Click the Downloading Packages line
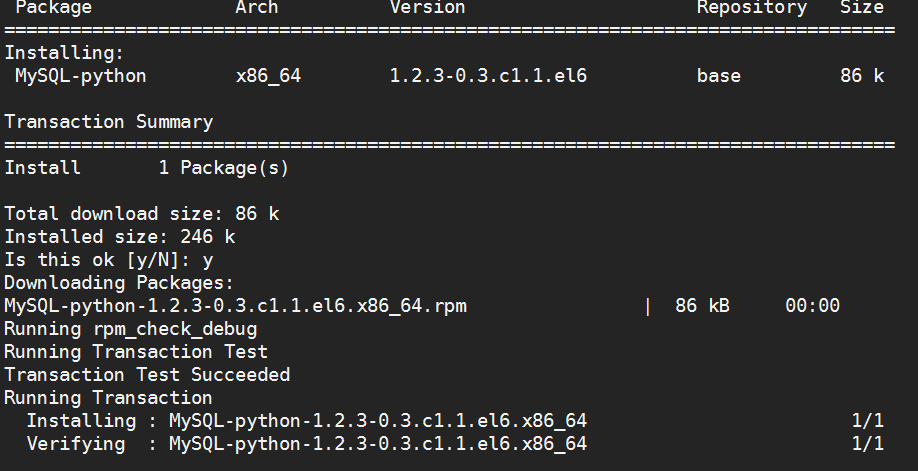 click(119, 283)
